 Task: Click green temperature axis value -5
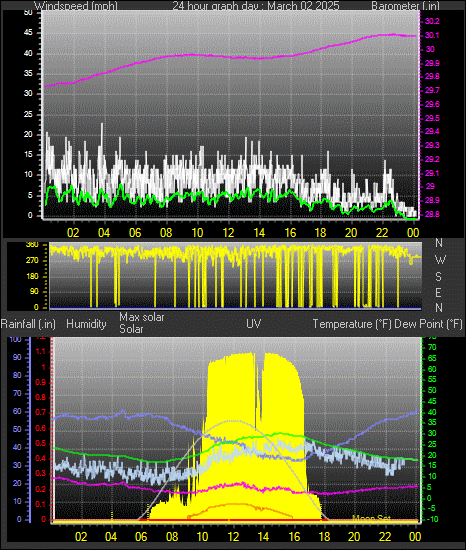click(431, 509)
